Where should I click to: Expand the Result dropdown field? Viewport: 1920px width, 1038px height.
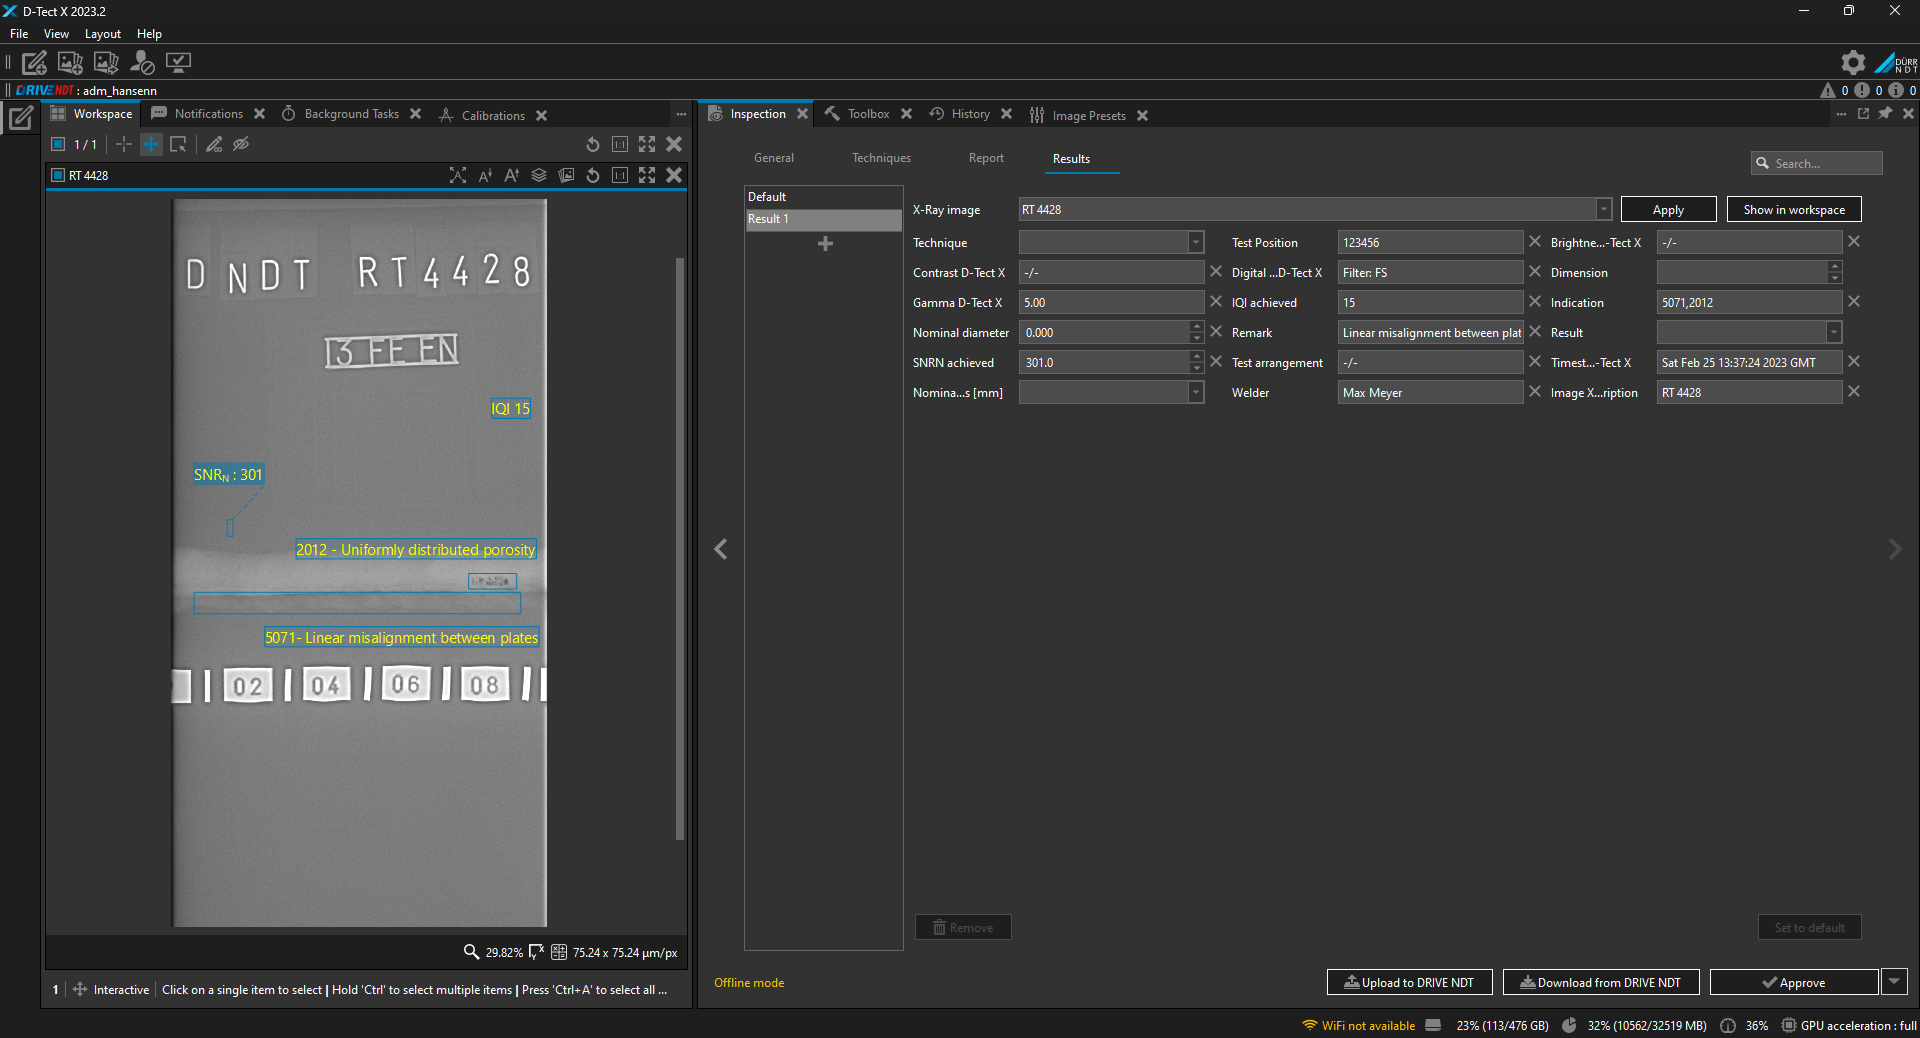pyautogui.click(x=1834, y=332)
